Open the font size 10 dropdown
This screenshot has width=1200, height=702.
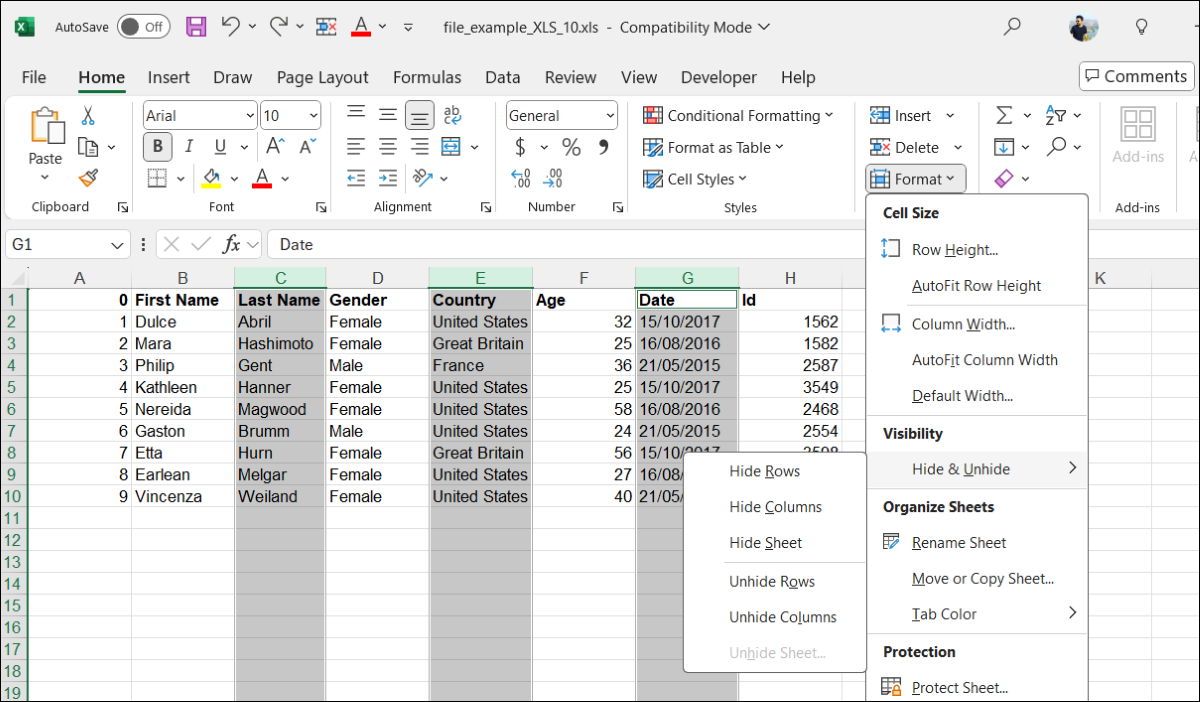(x=313, y=116)
